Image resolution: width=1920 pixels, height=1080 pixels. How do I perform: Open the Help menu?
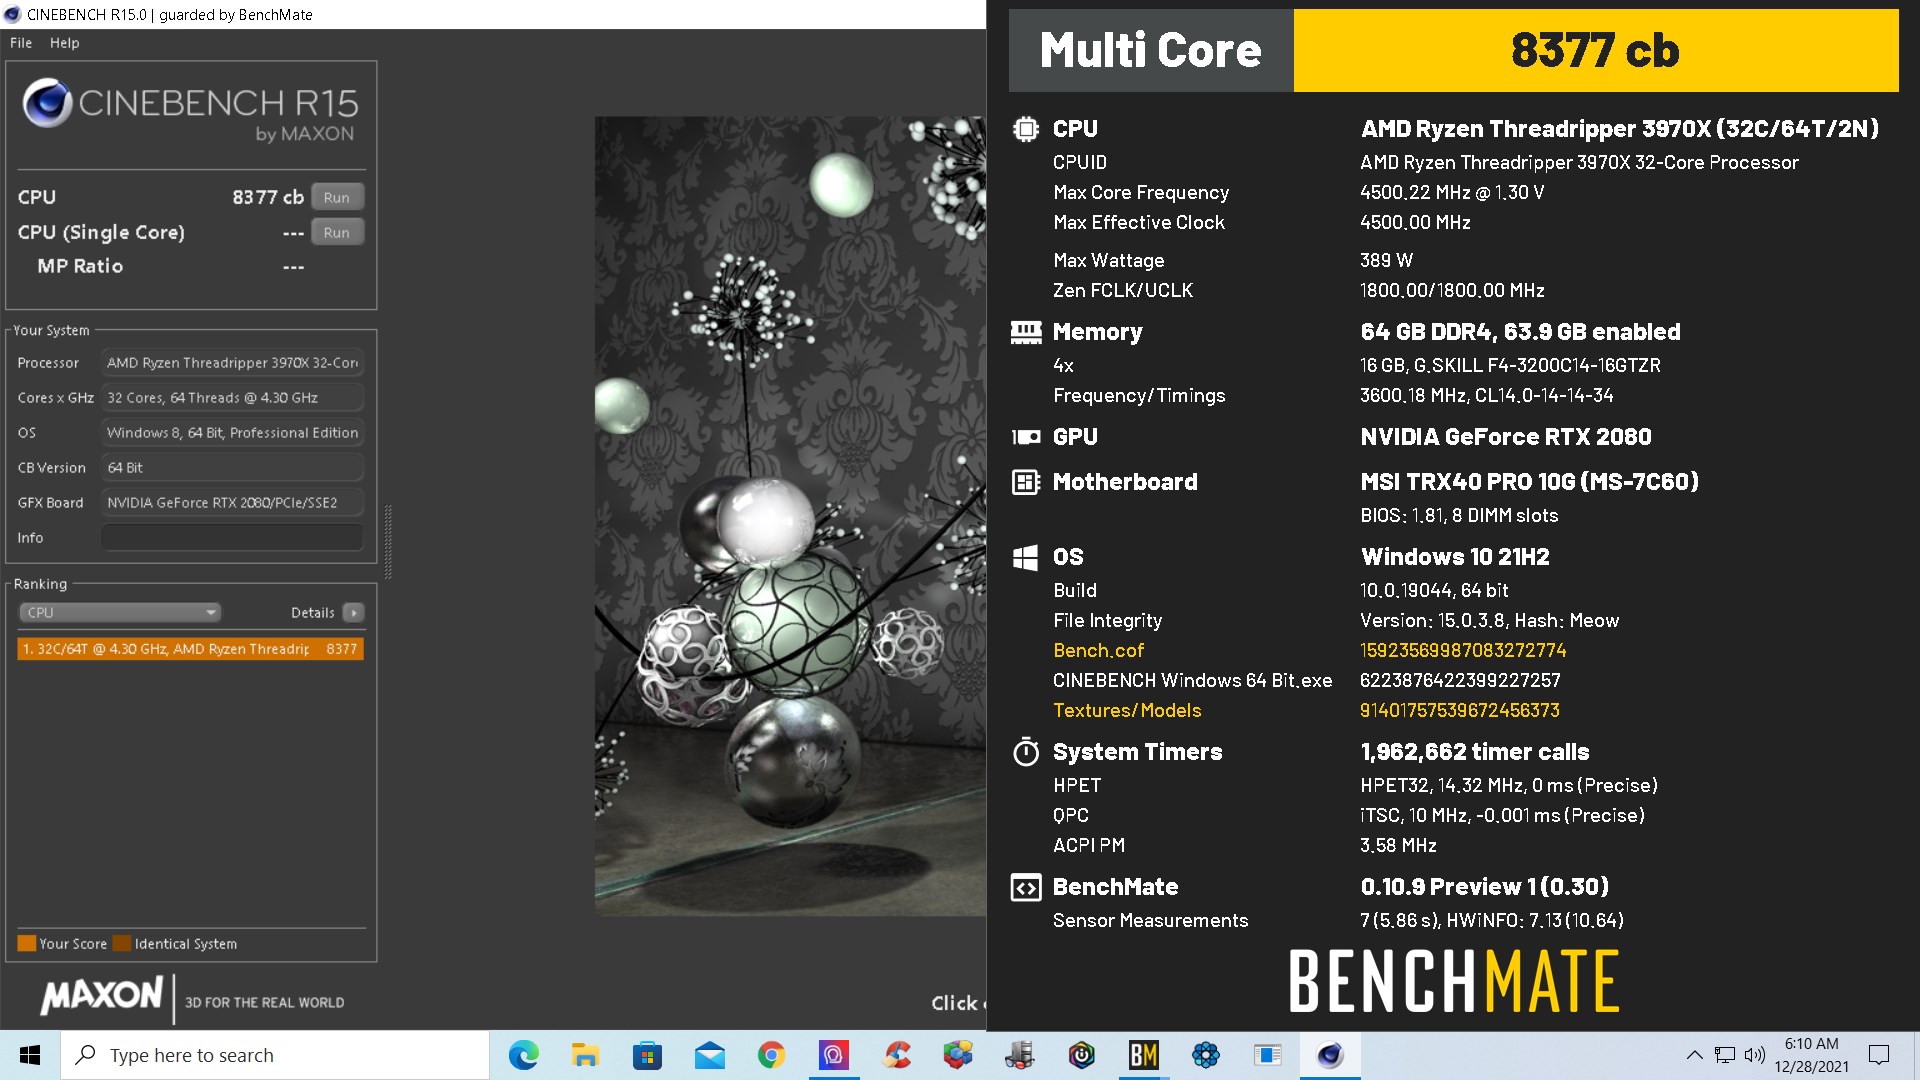pos(64,43)
